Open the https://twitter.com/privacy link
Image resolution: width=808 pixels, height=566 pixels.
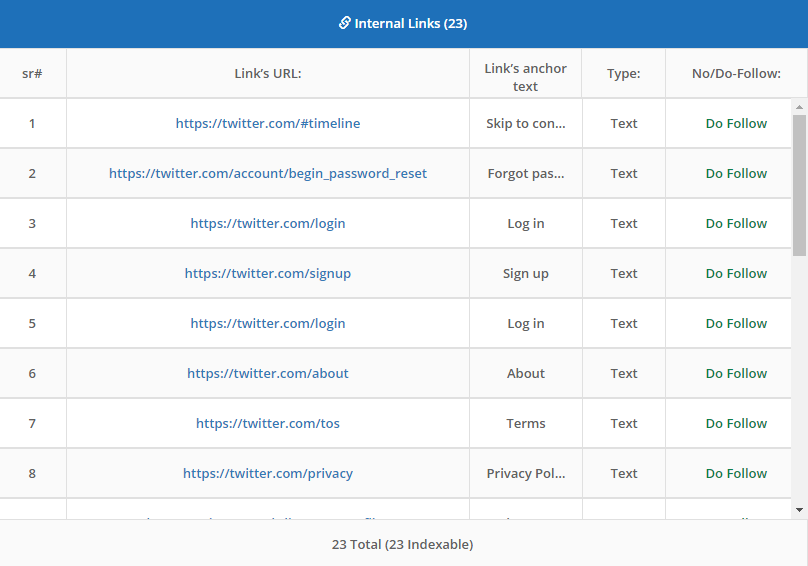(268, 473)
